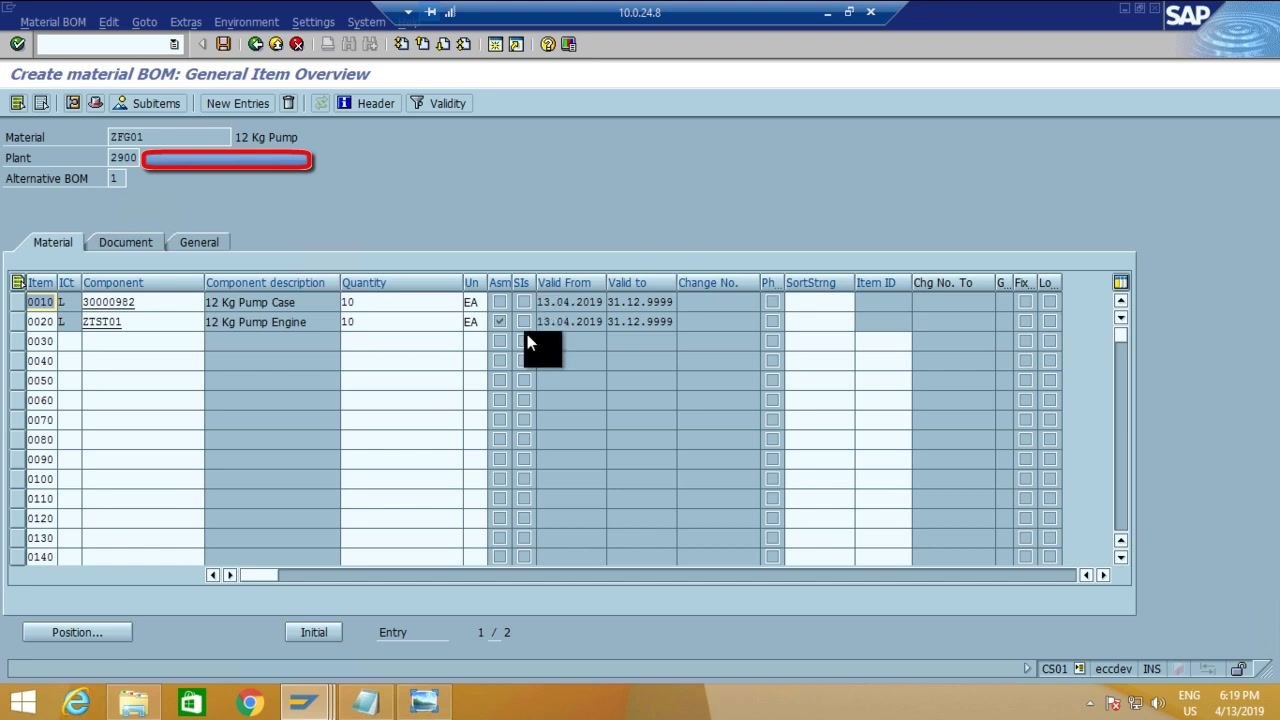Click the Delete trash can icon
Image resolution: width=1280 pixels, height=720 pixels.
(x=289, y=103)
